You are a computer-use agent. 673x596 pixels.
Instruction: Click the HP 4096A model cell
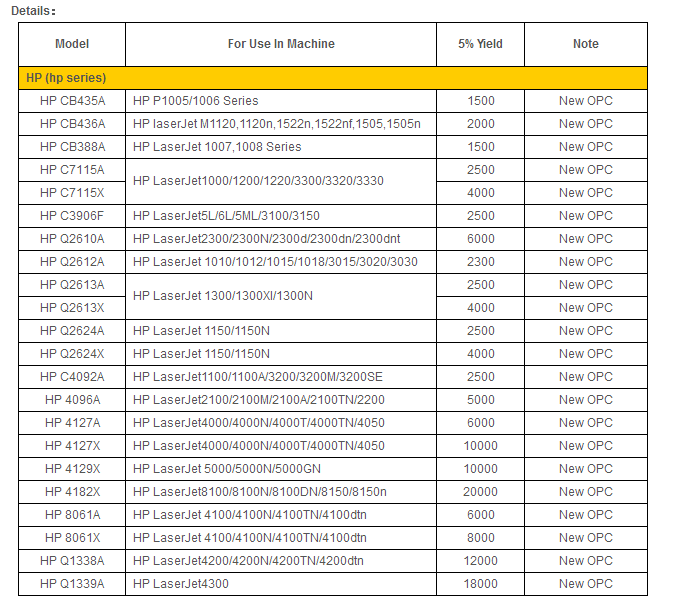72,400
